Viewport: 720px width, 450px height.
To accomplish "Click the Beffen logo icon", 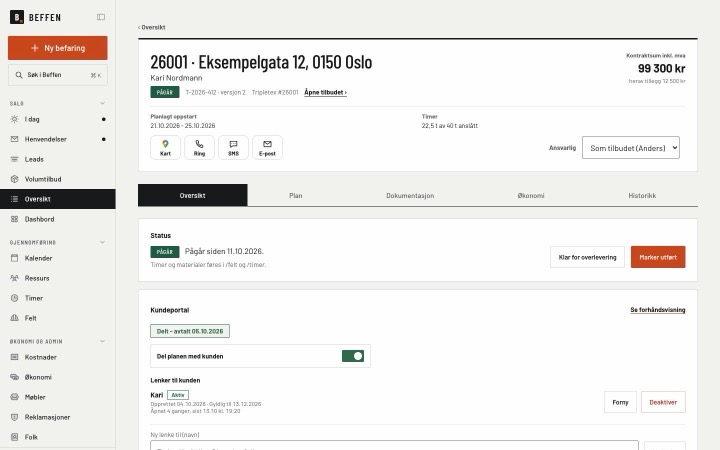I will click(17, 17).
